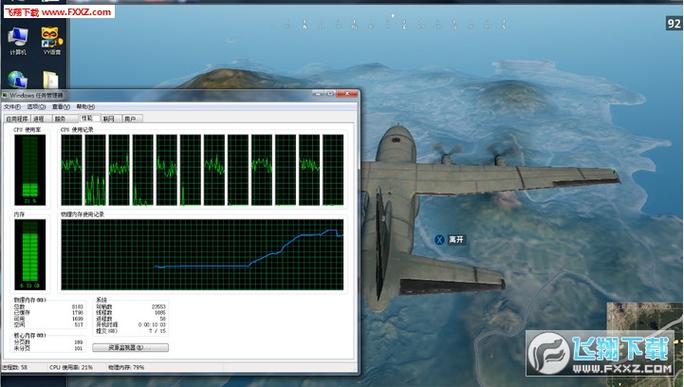Click the 分页数 value 189
Screen dimensions: 684x387
(79, 342)
